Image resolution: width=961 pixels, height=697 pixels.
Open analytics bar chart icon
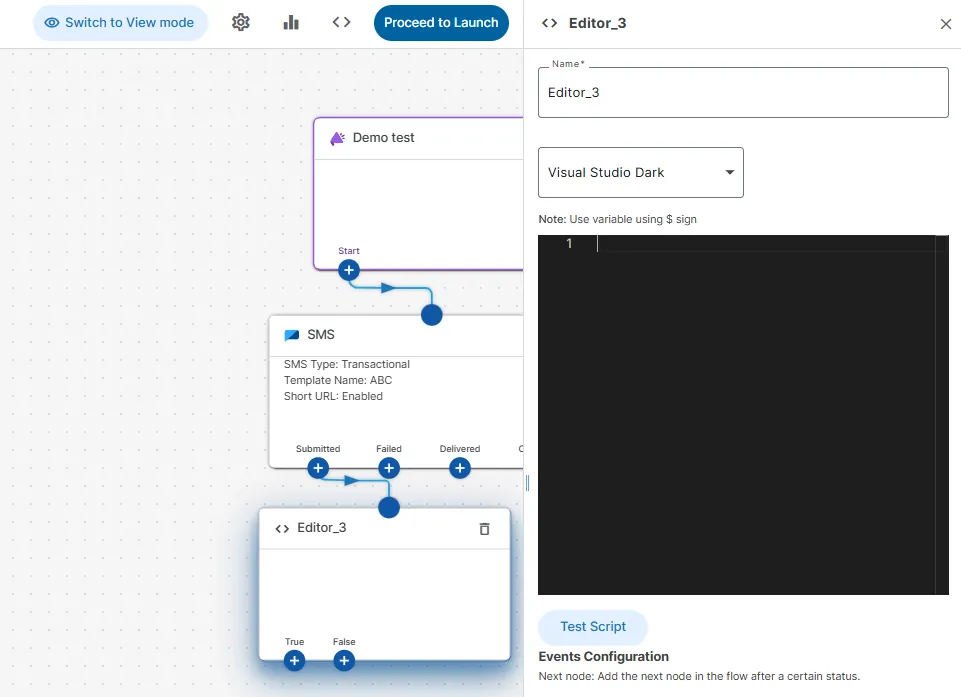click(x=291, y=23)
